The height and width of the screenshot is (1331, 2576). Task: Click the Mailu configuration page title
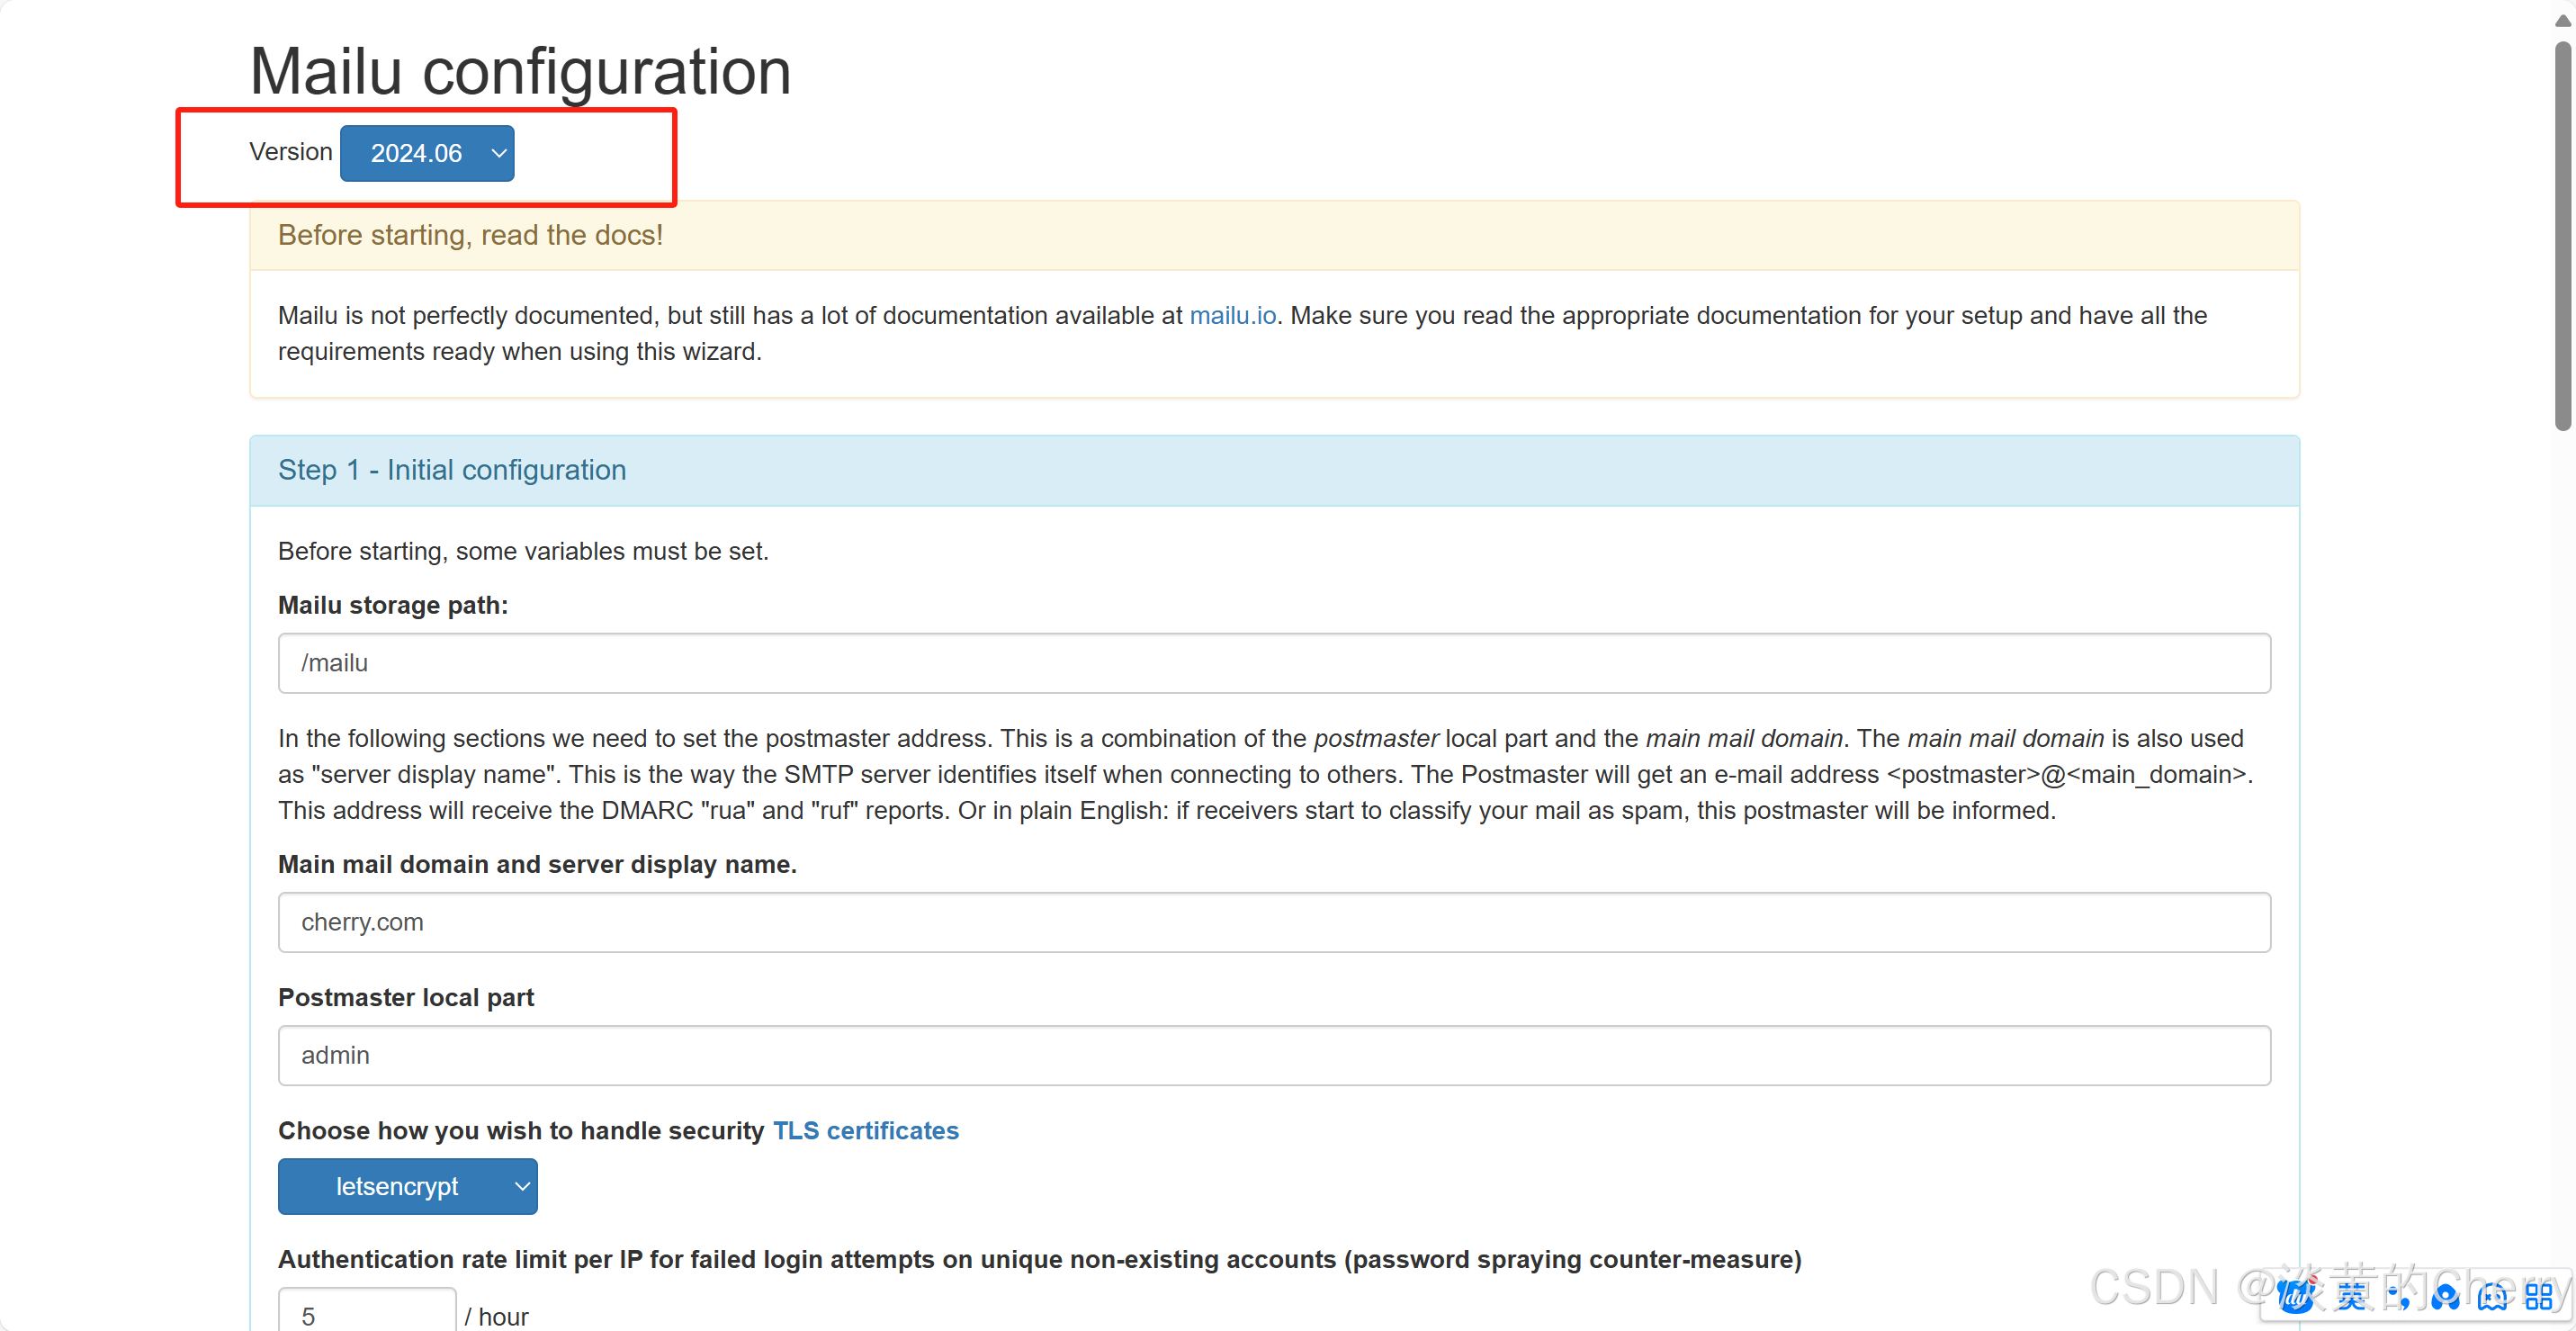pos(520,72)
